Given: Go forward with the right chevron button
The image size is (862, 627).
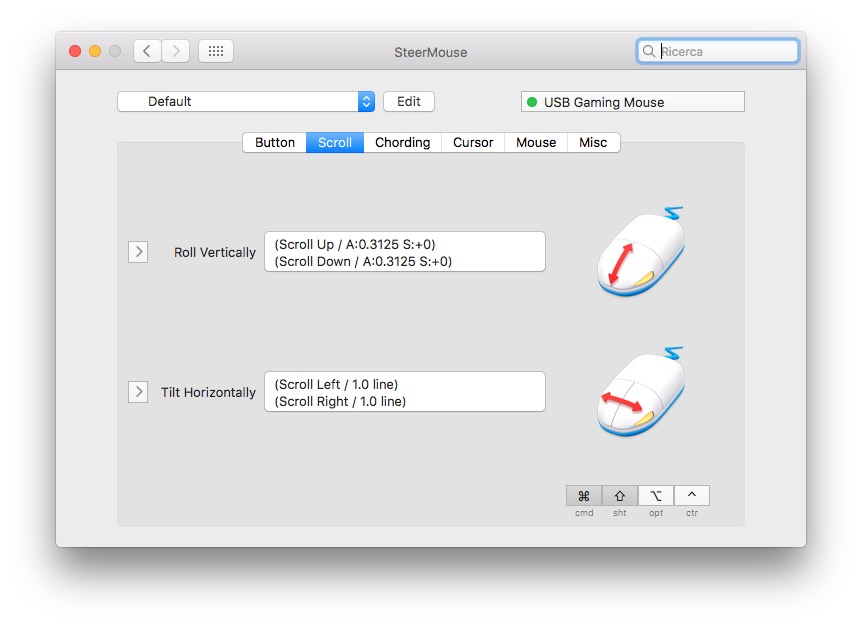Looking at the screenshot, I should [176, 51].
